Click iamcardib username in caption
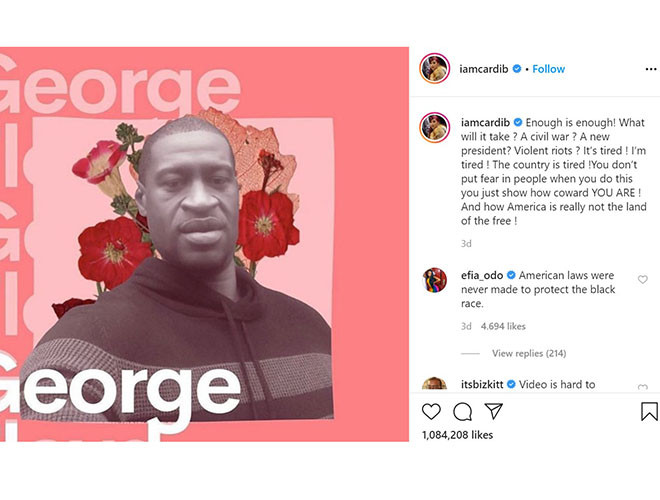 coord(485,122)
